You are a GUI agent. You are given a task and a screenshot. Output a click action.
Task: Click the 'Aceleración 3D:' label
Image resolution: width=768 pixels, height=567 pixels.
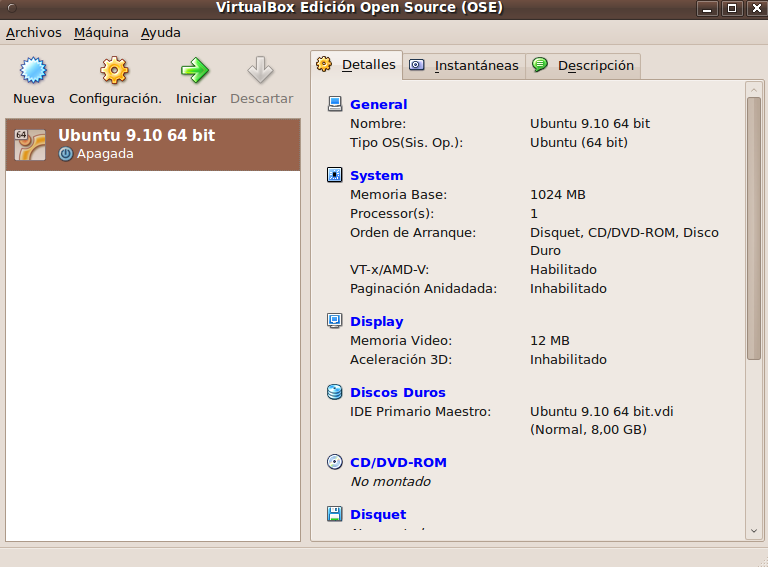pos(401,359)
